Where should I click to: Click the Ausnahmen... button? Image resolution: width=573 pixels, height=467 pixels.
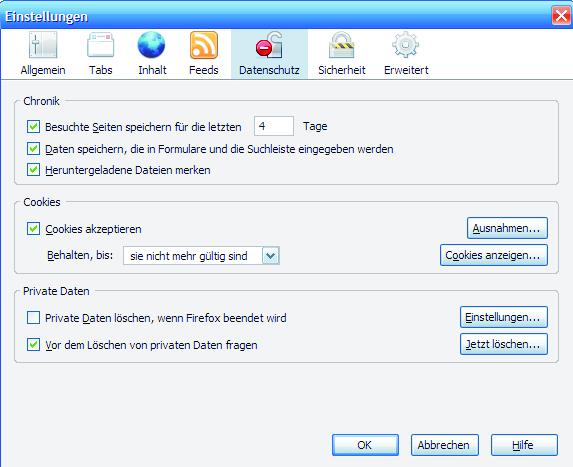(507, 228)
